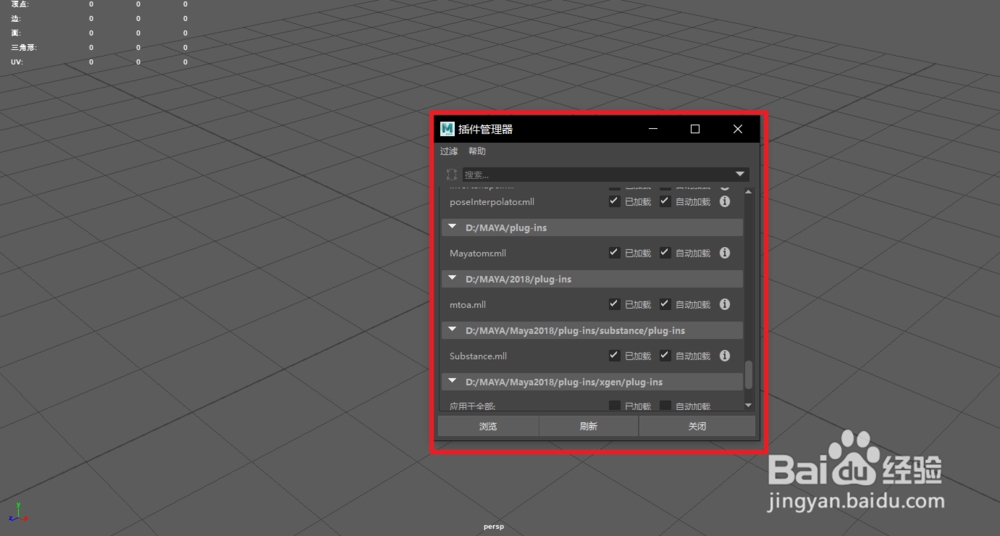Open the 过滤 menu

coord(449,151)
